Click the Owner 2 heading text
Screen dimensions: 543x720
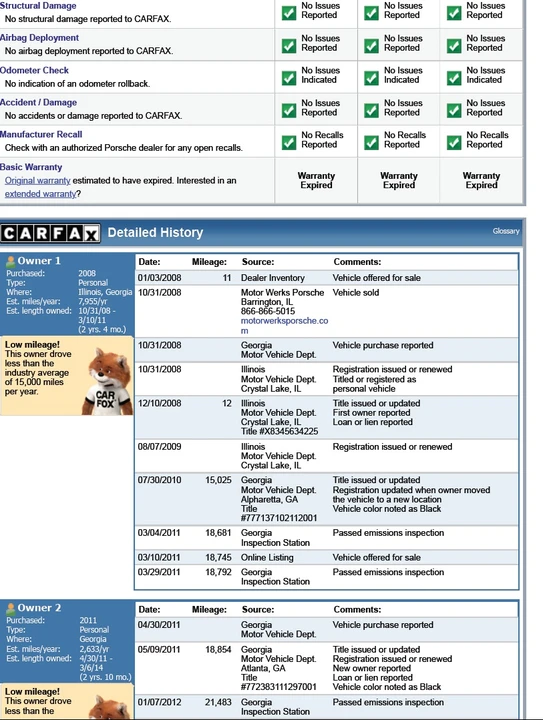39,608
